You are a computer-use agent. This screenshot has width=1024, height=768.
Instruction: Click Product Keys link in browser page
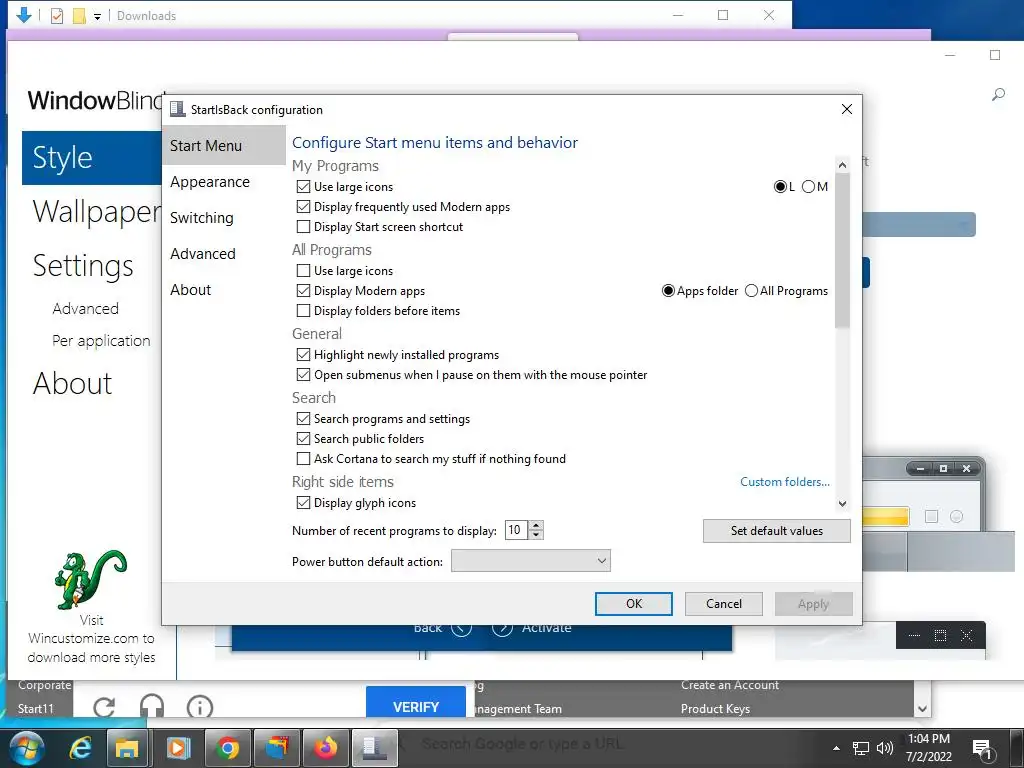[715, 709]
